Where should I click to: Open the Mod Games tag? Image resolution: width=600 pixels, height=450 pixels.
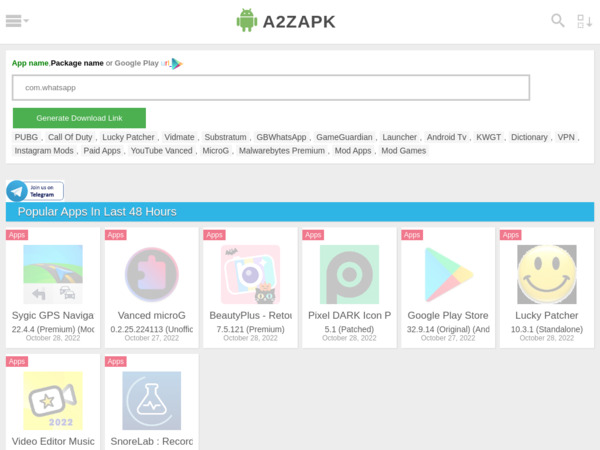pos(404,151)
